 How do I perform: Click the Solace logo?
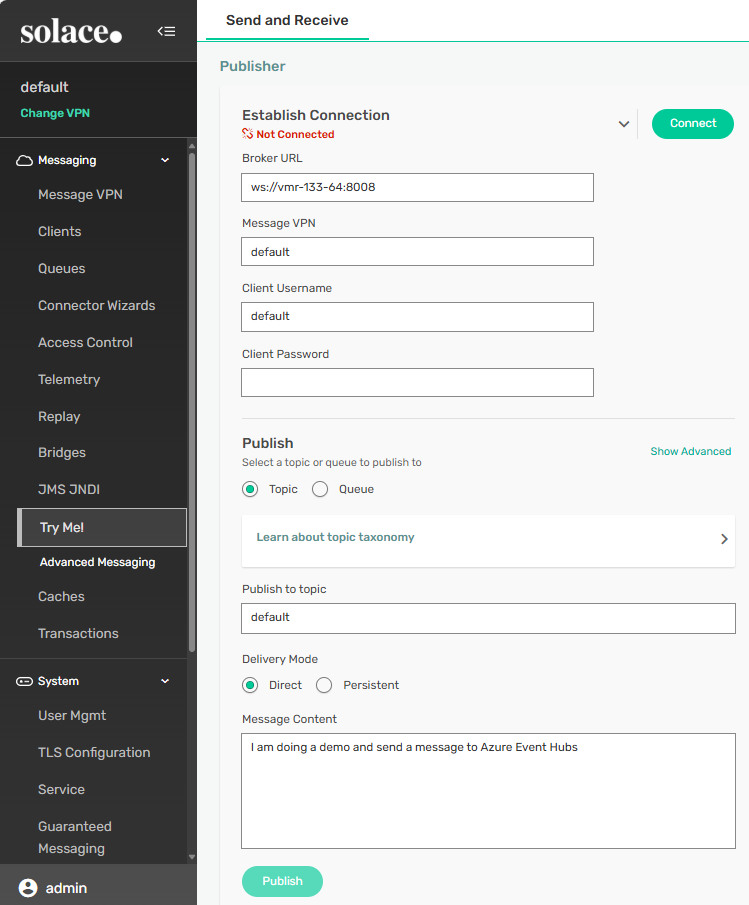click(71, 32)
